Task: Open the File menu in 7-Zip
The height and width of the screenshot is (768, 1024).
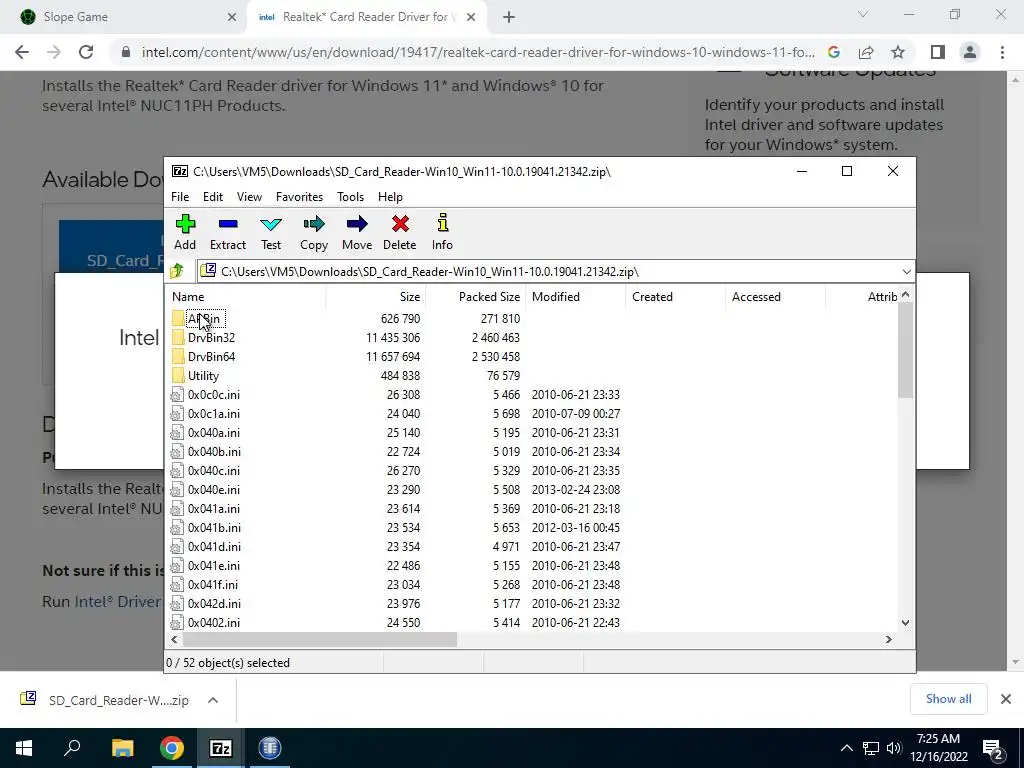Action: click(180, 197)
